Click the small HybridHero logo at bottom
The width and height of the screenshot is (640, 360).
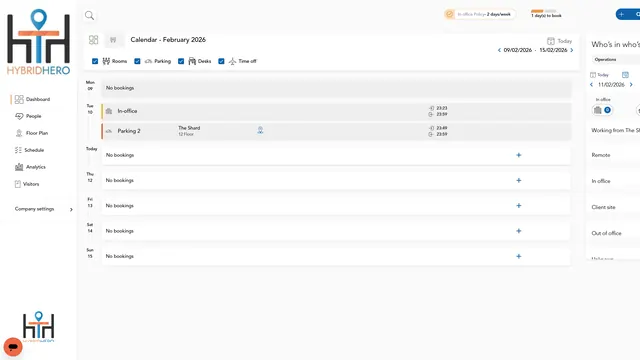tap(38, 327)
